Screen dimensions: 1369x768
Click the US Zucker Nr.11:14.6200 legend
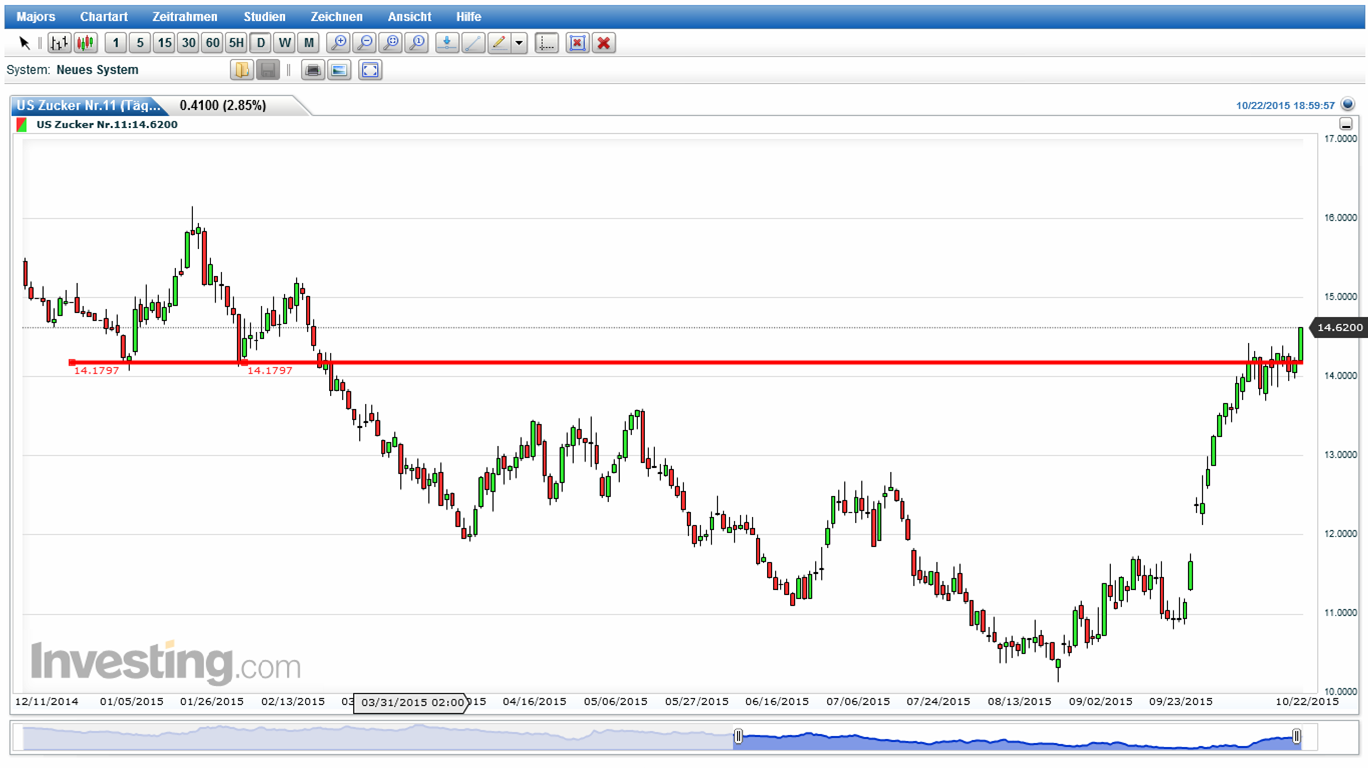click(107, 125)
